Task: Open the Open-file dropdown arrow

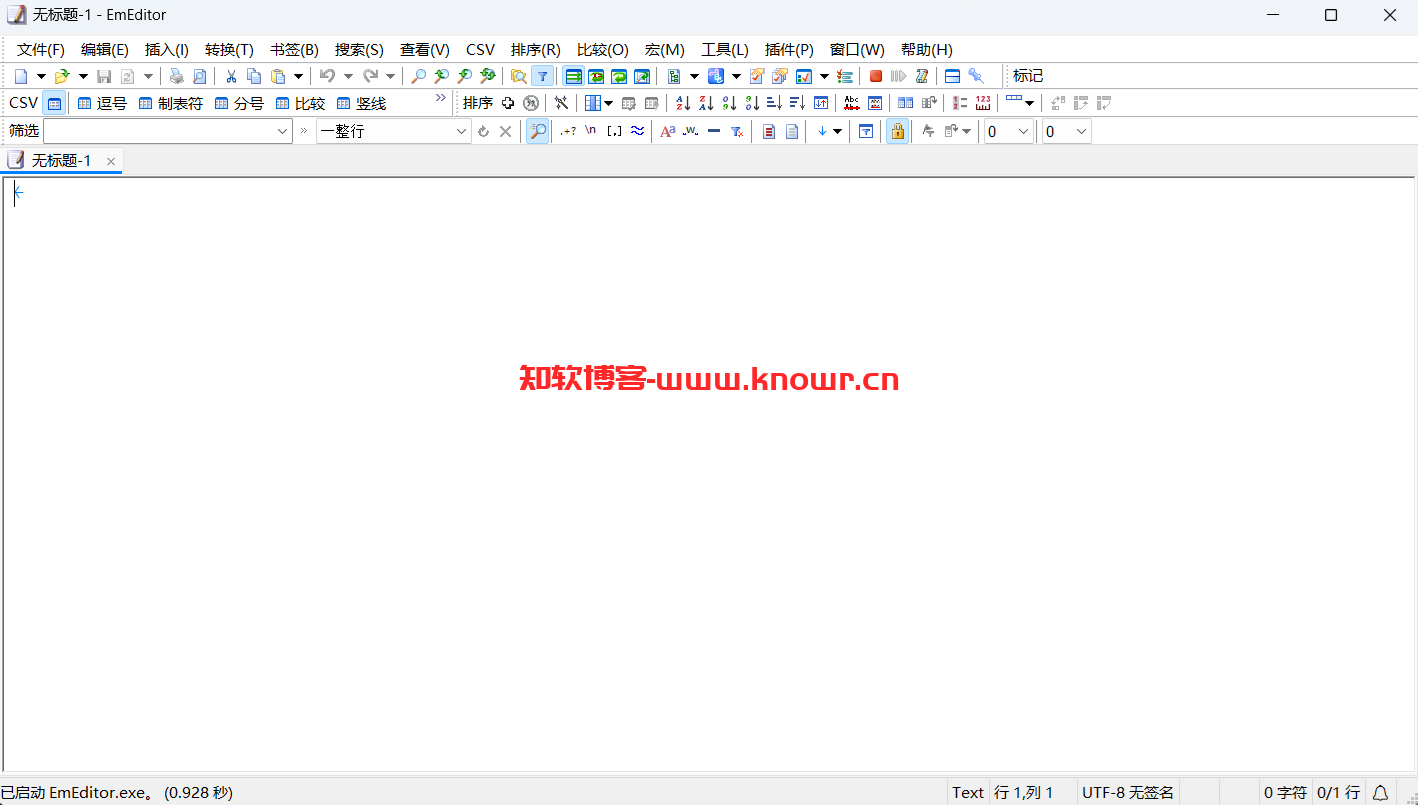Action: [x=83, y=76]
